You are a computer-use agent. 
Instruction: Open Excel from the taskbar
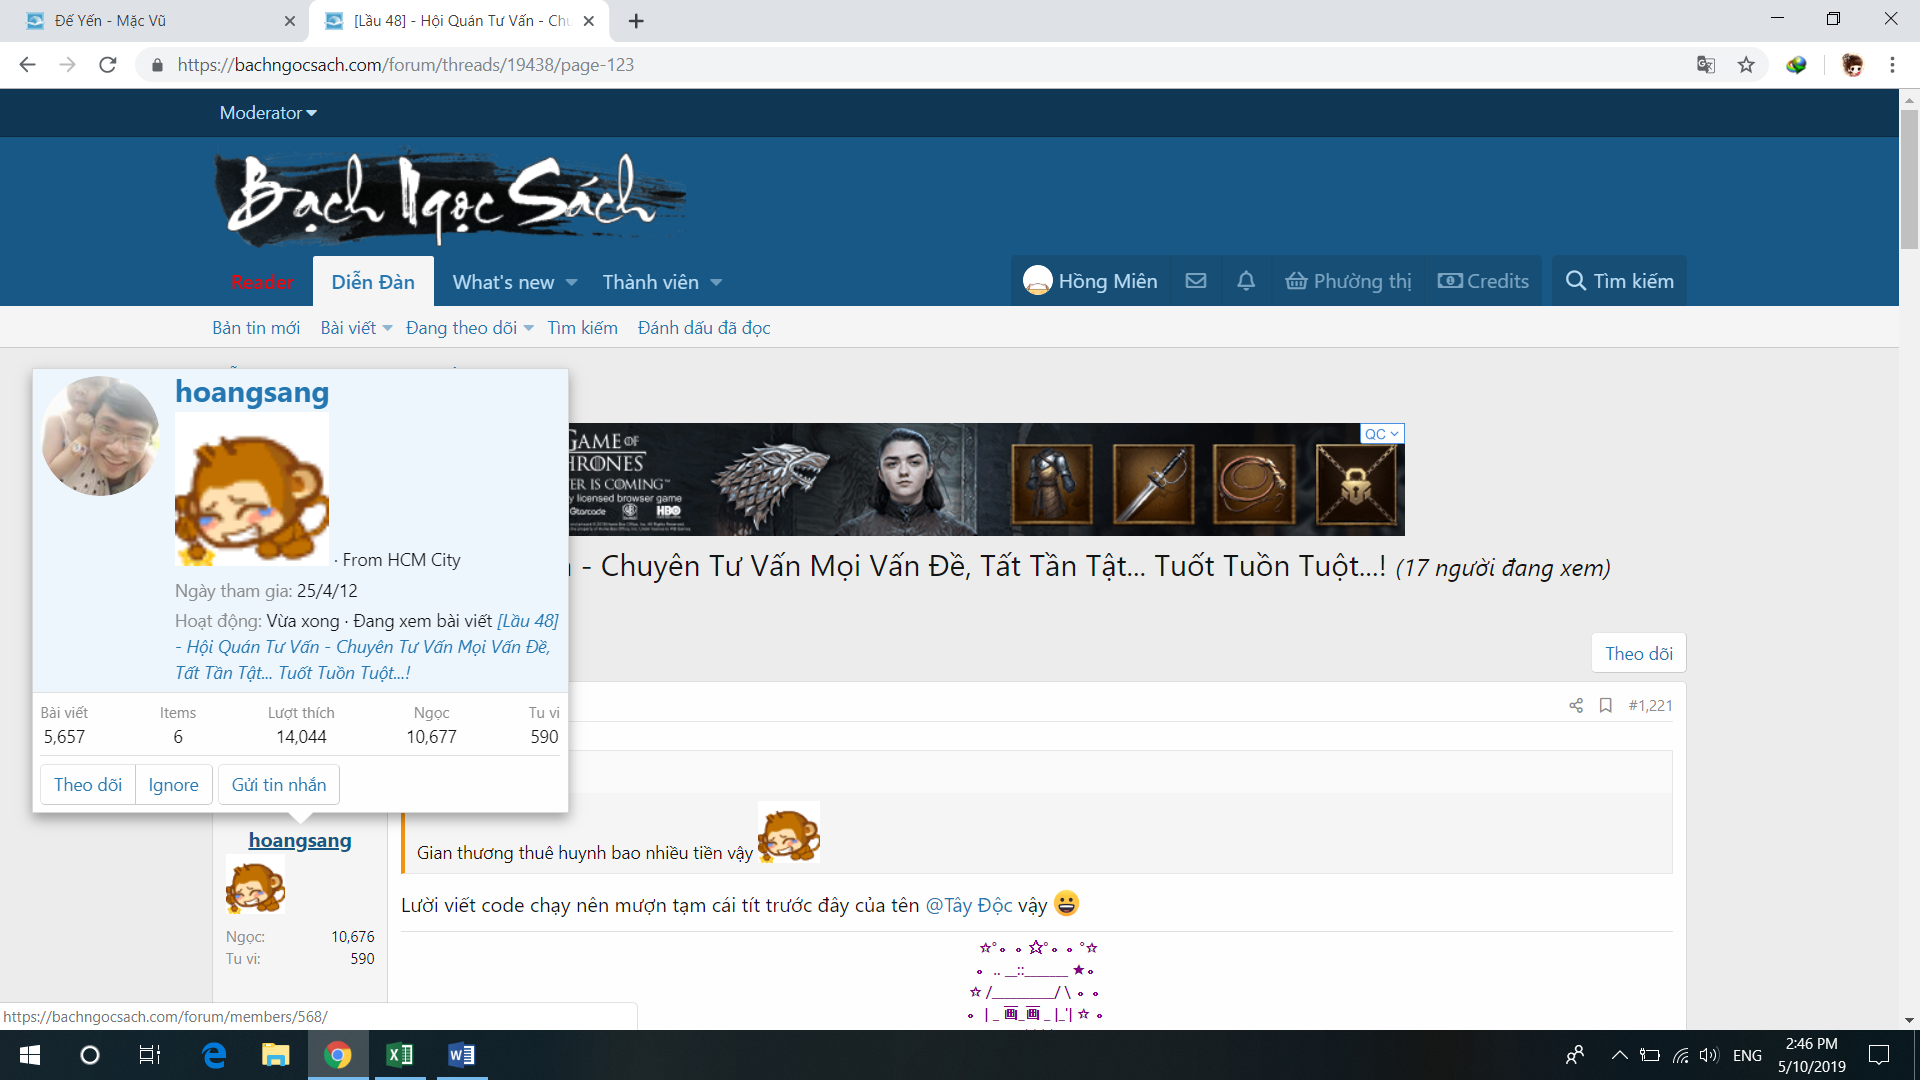399,1055
